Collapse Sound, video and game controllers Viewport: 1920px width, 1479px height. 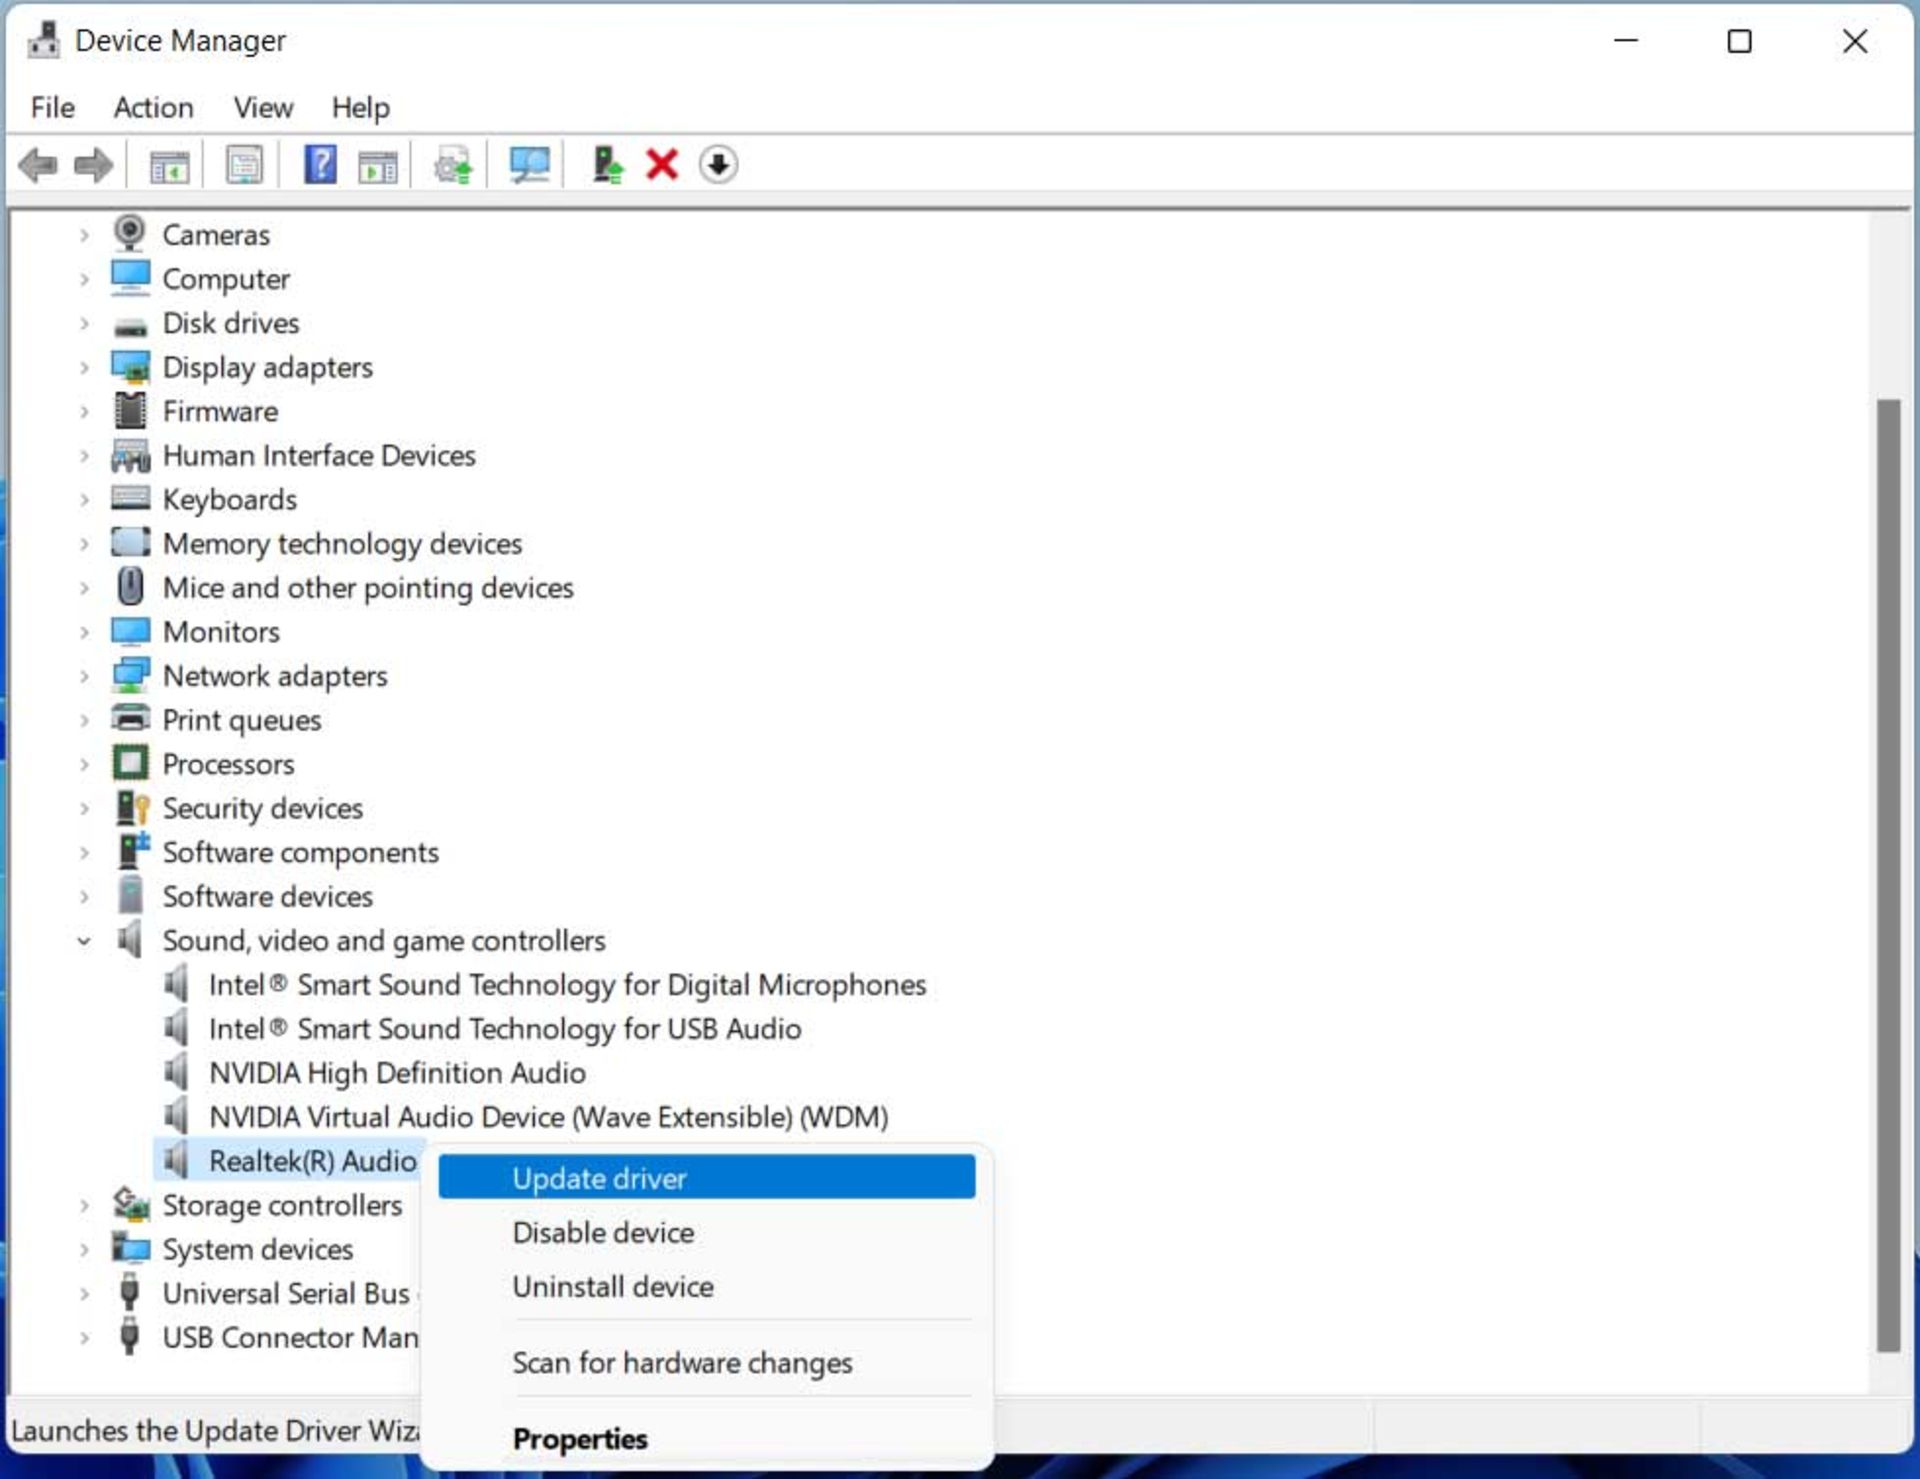coord(84,941)
